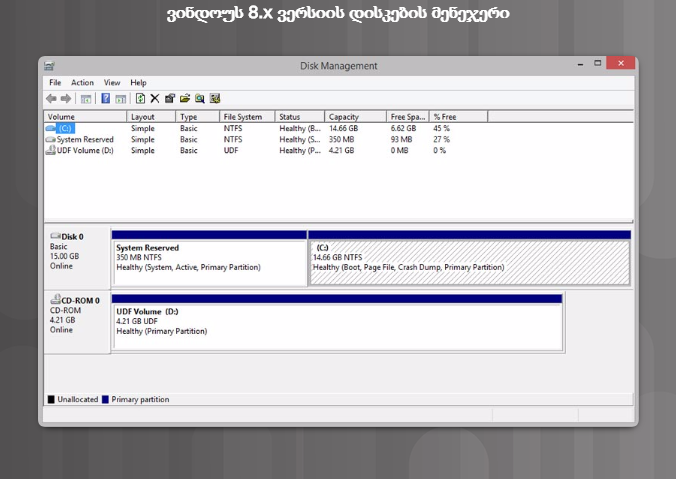Click the CD-ROM 0 label panel
This screenshot has height=479, width=676.
[x=78, y=320]
